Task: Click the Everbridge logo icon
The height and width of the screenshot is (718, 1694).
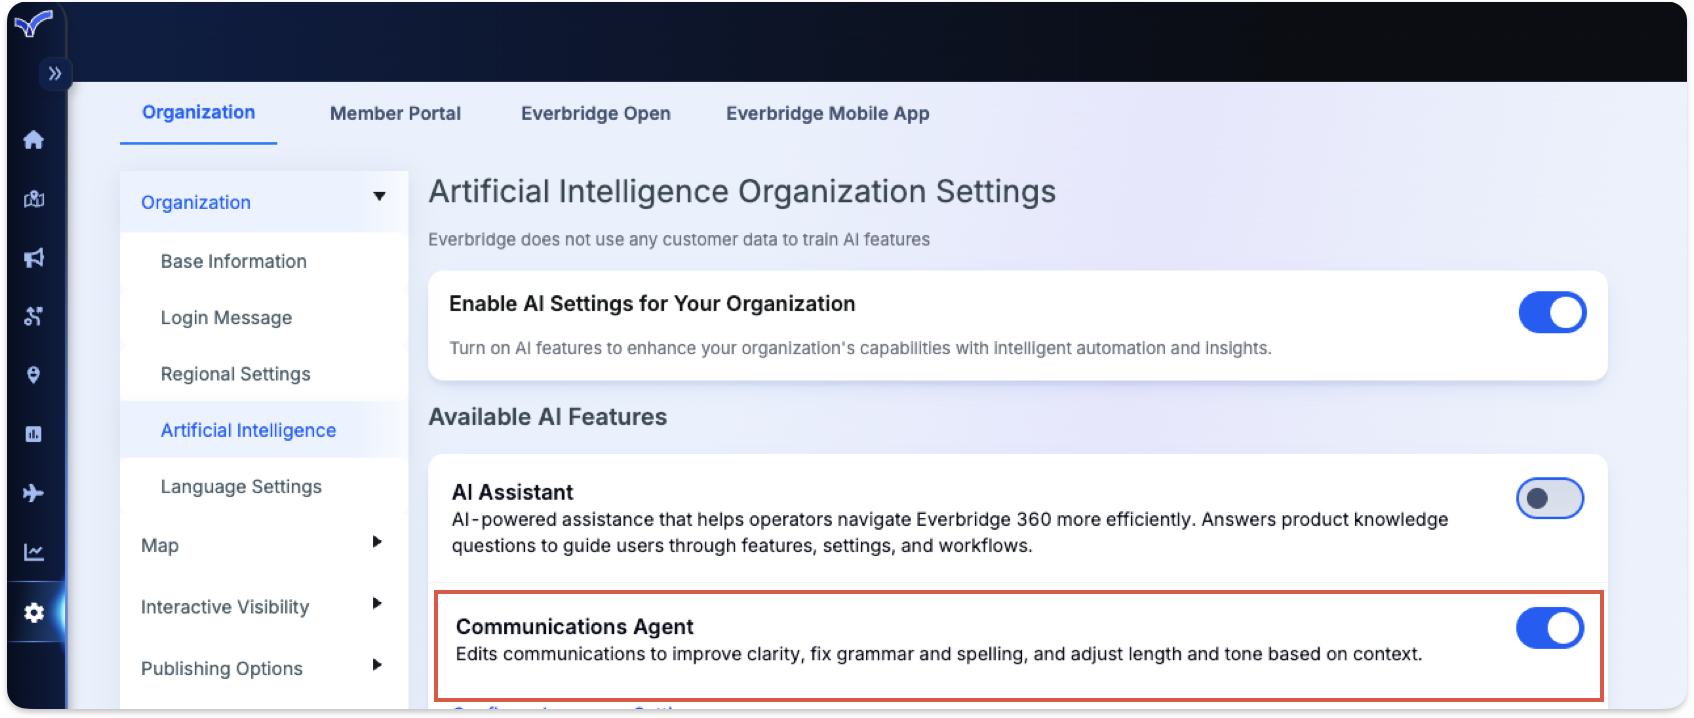Action: pos(33,23)
